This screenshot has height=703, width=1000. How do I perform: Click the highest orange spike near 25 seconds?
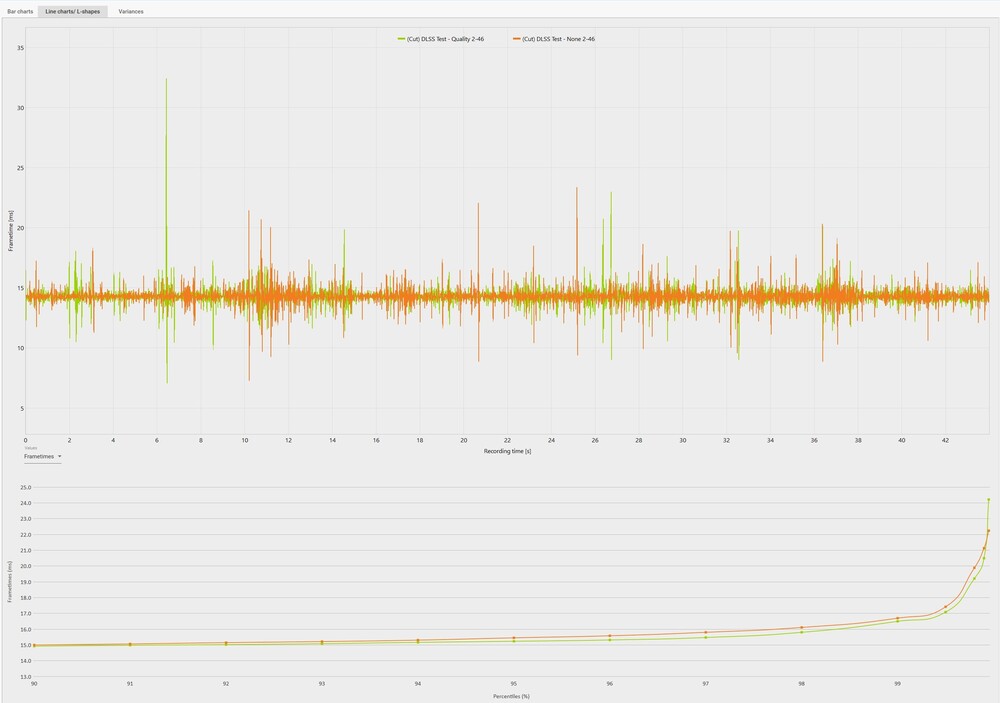click(x=577, y=187)
